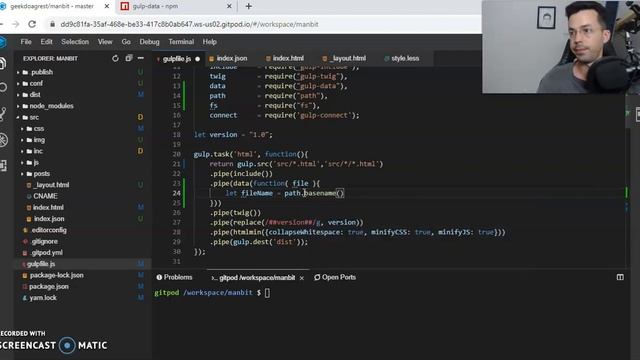Show the Problems panel
The image size is (640, 360).
coord(174,277)
